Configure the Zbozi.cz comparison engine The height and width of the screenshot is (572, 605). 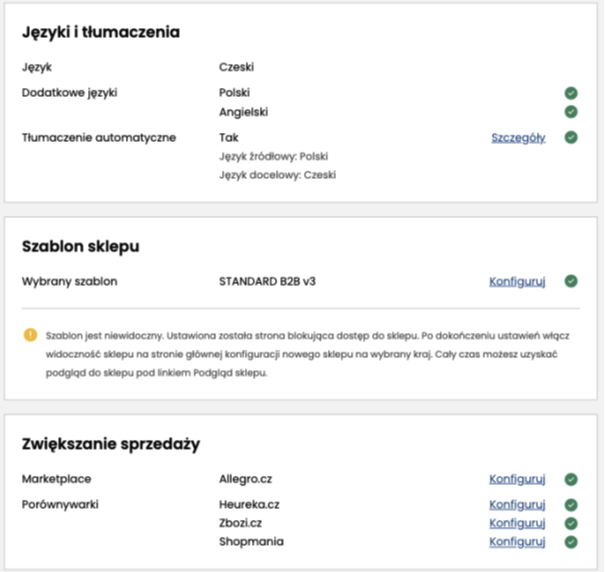pyautogui.click(x=517, y=523)
